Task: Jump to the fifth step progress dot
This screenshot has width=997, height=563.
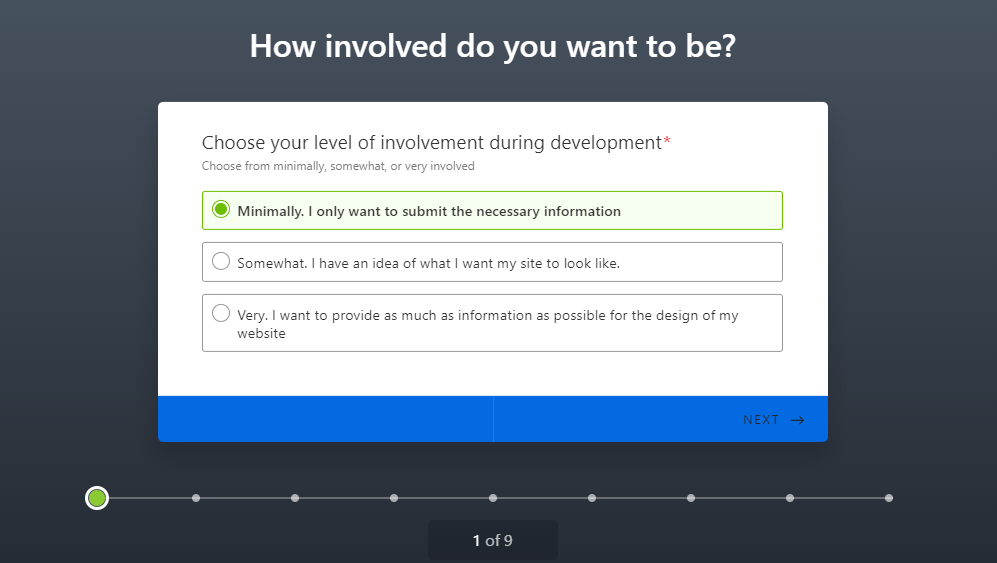Action: (493, 498)
